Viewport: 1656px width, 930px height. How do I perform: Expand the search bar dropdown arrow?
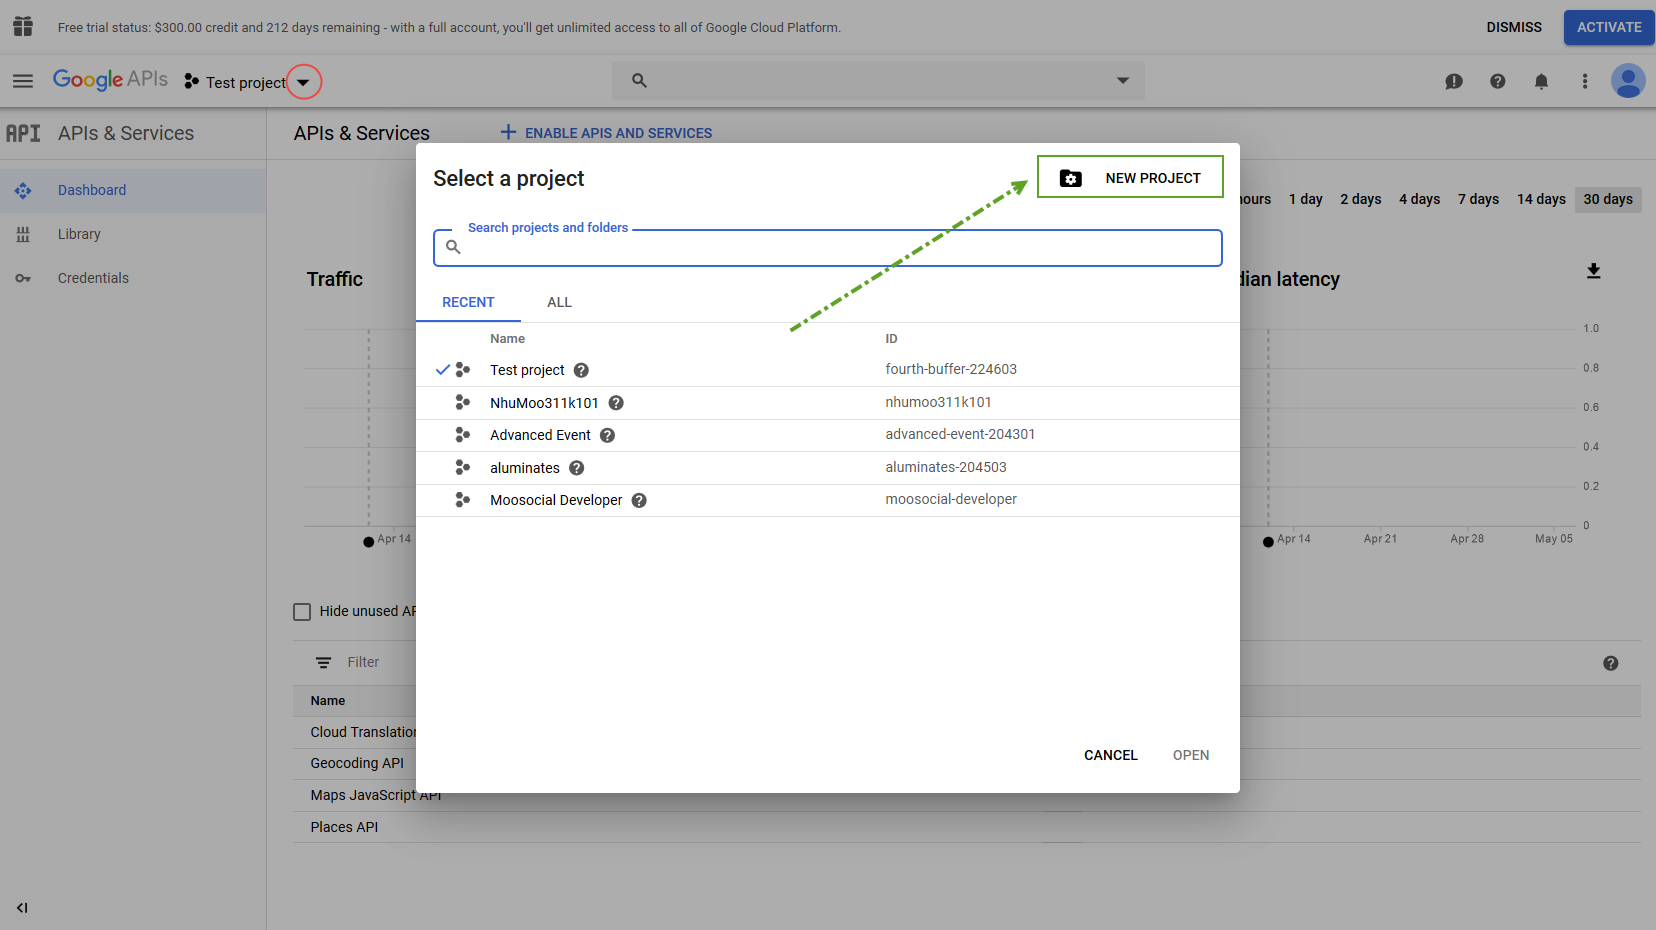[x=1123, y=81]
